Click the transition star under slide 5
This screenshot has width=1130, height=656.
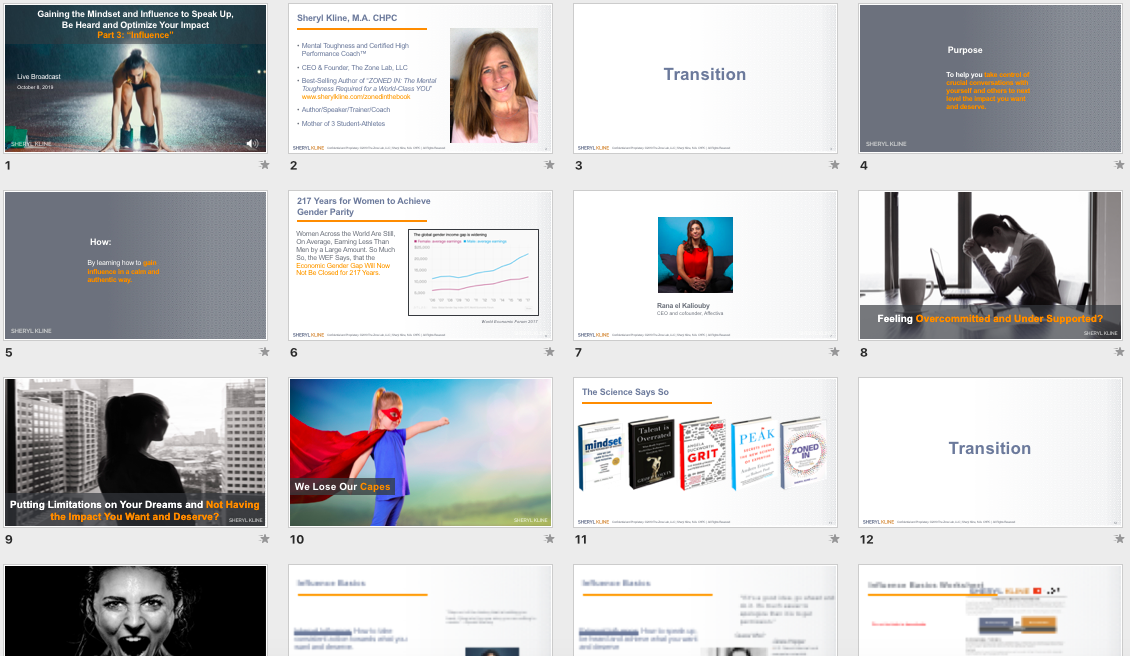[265, 352]
